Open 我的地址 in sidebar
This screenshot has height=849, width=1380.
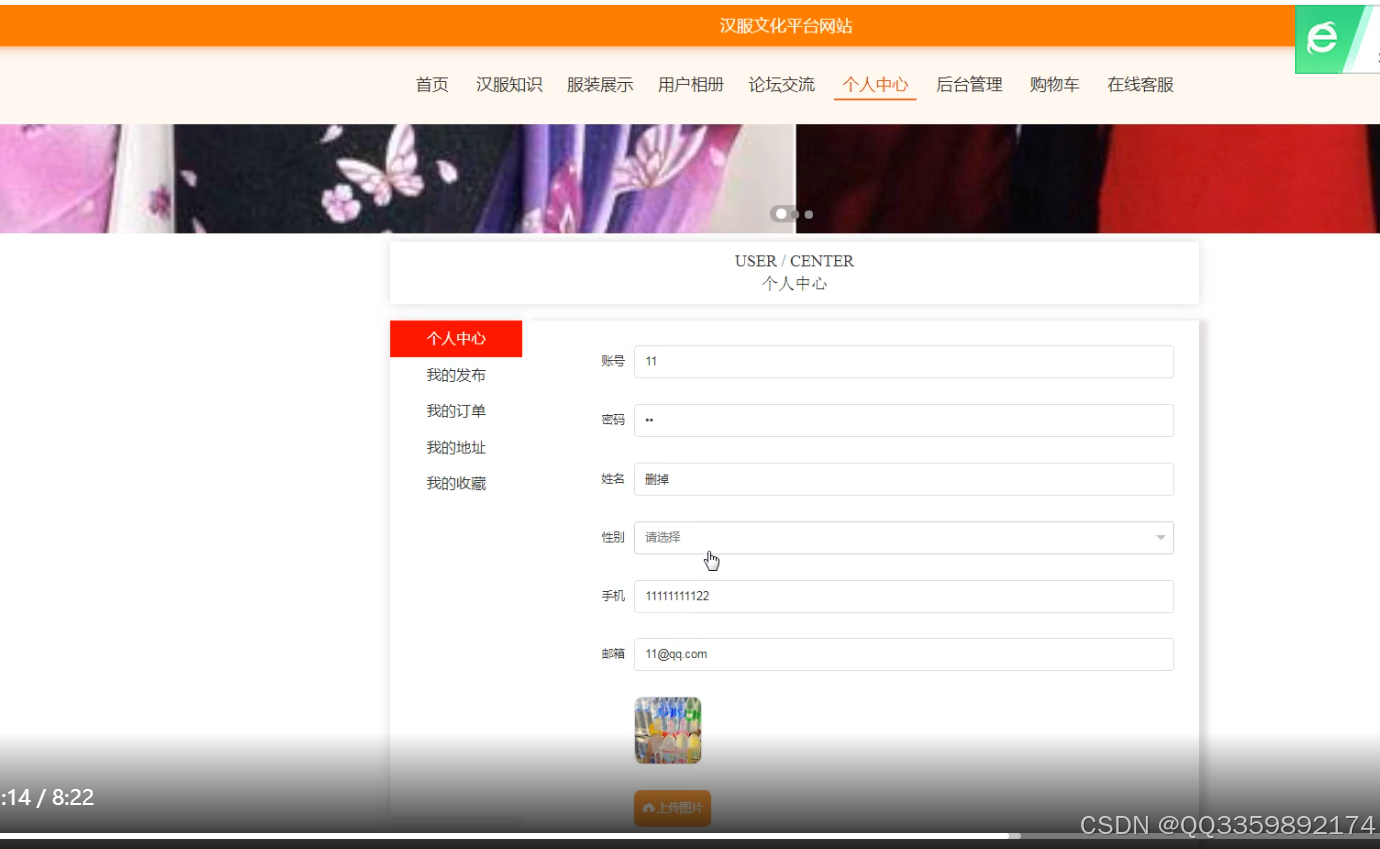pyautogui.click(x=456, y=447)
